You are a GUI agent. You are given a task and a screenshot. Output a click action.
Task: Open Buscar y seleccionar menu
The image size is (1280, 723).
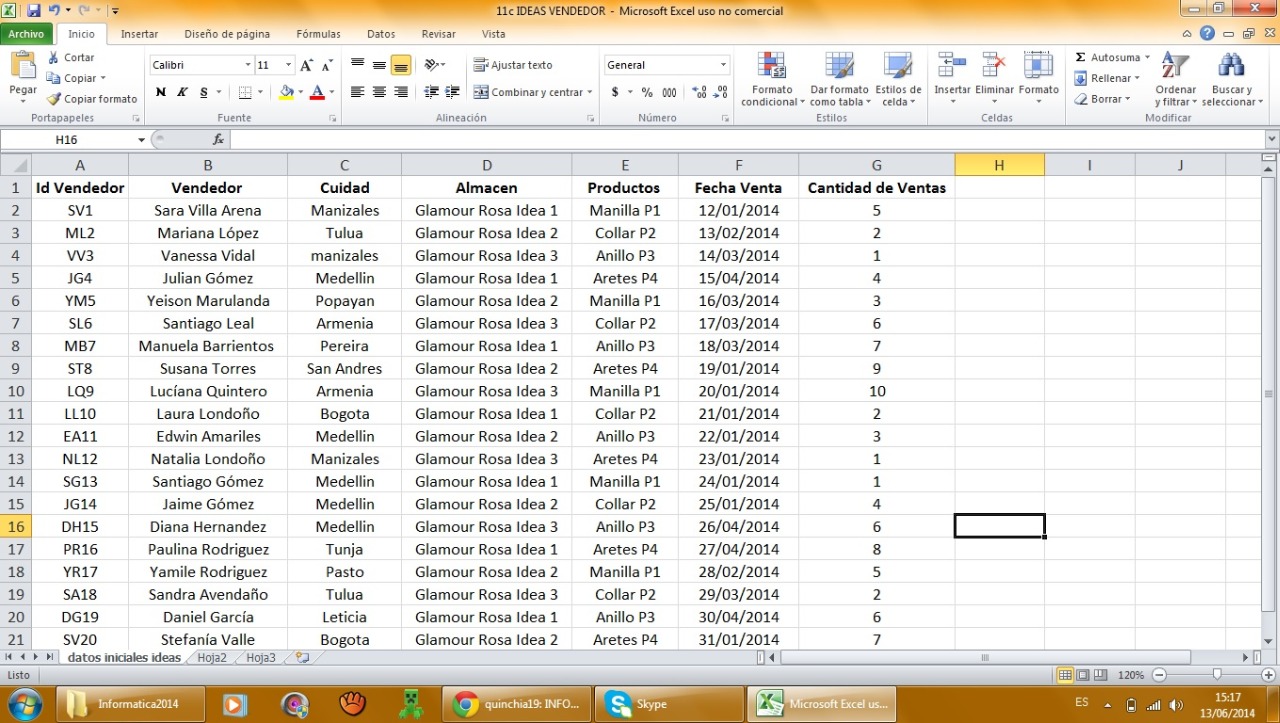1230,78
